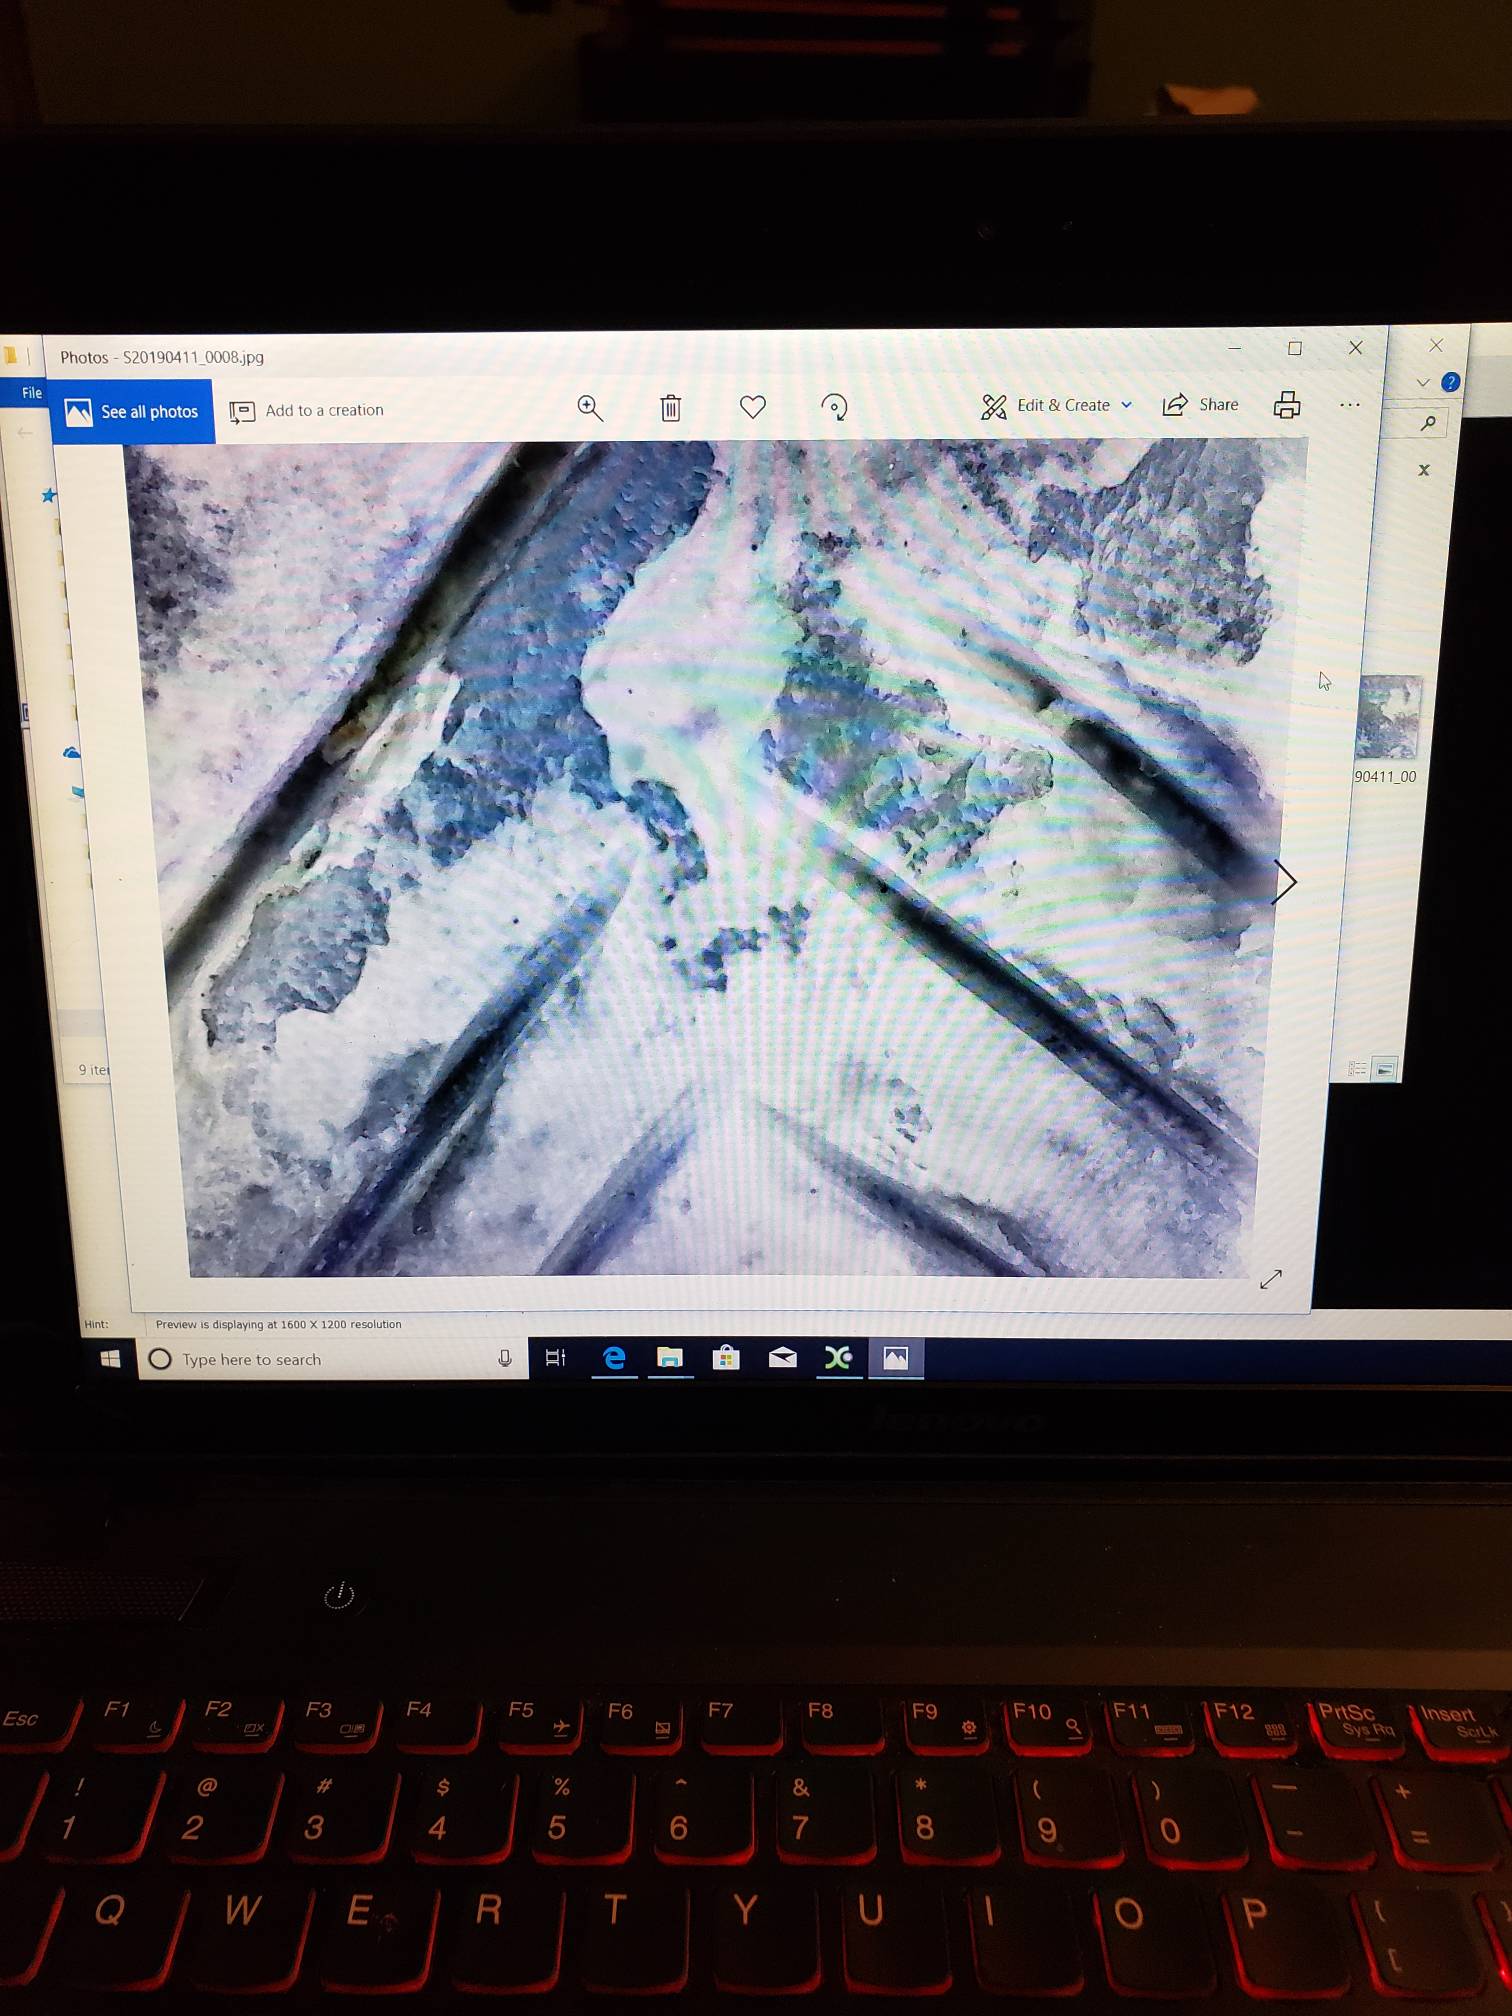Click the Type here to search box
1512x2016 pixels.
tap(333, 1359)
